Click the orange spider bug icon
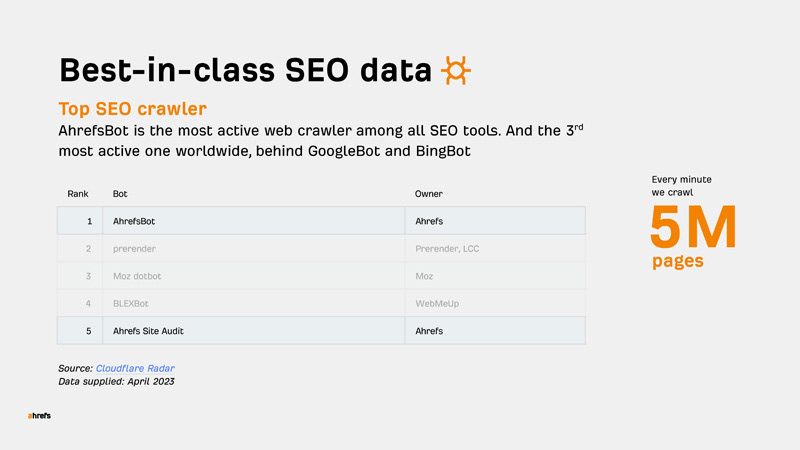Screen dimensions: 800x450 (x=456, y=70)
